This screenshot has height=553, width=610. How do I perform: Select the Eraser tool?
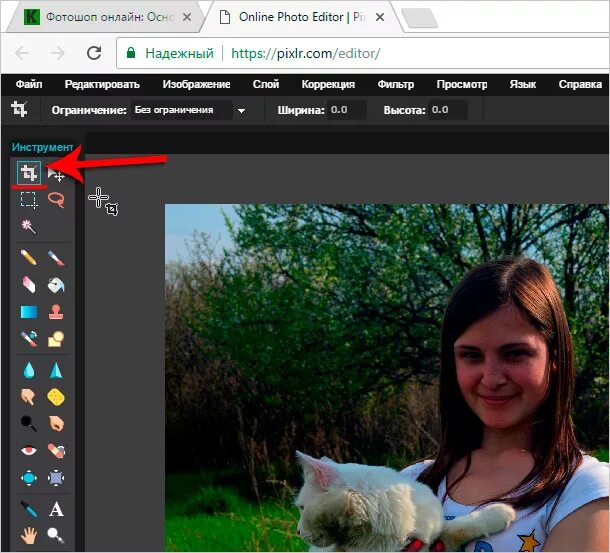(x=29, y=285)
